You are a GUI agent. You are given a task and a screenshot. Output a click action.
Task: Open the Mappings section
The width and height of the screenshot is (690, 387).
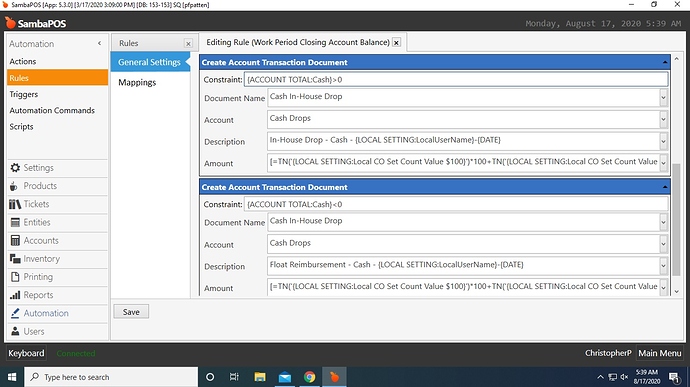coord(137,82)
